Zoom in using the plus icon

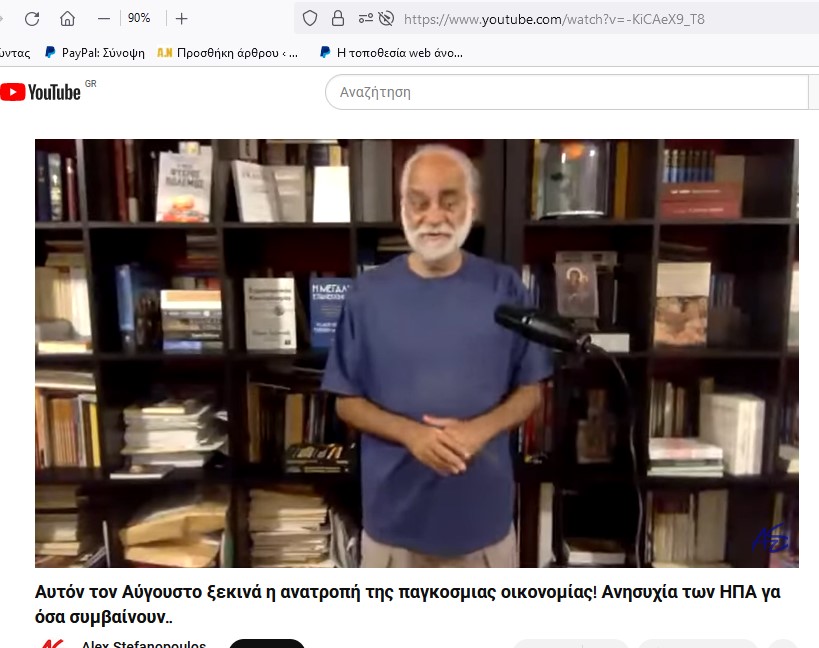(x=181, y=19)
